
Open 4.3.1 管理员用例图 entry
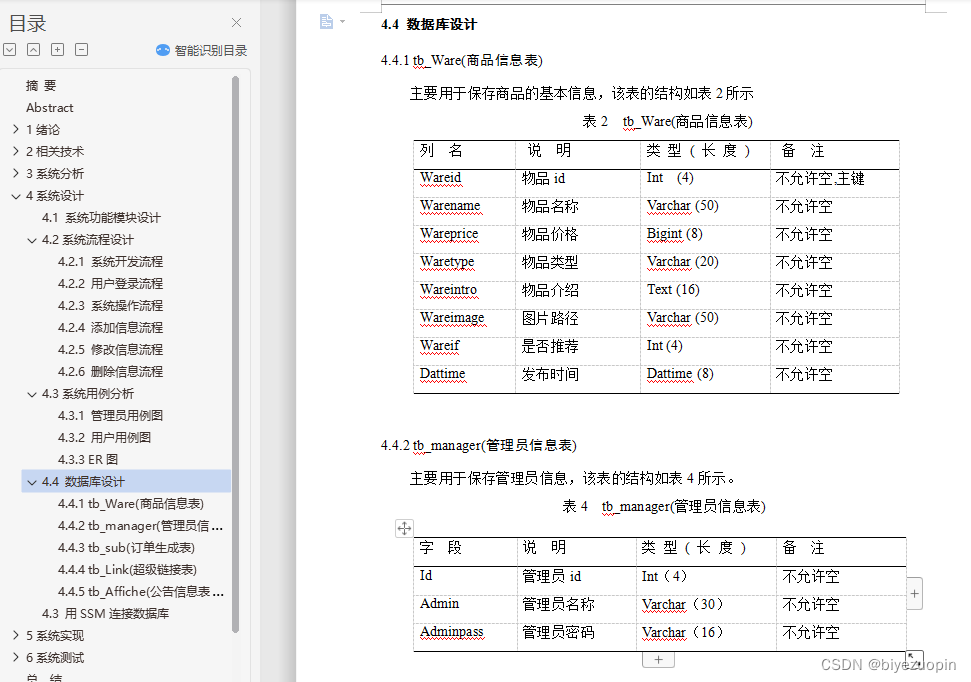click(x=110, y=415)
